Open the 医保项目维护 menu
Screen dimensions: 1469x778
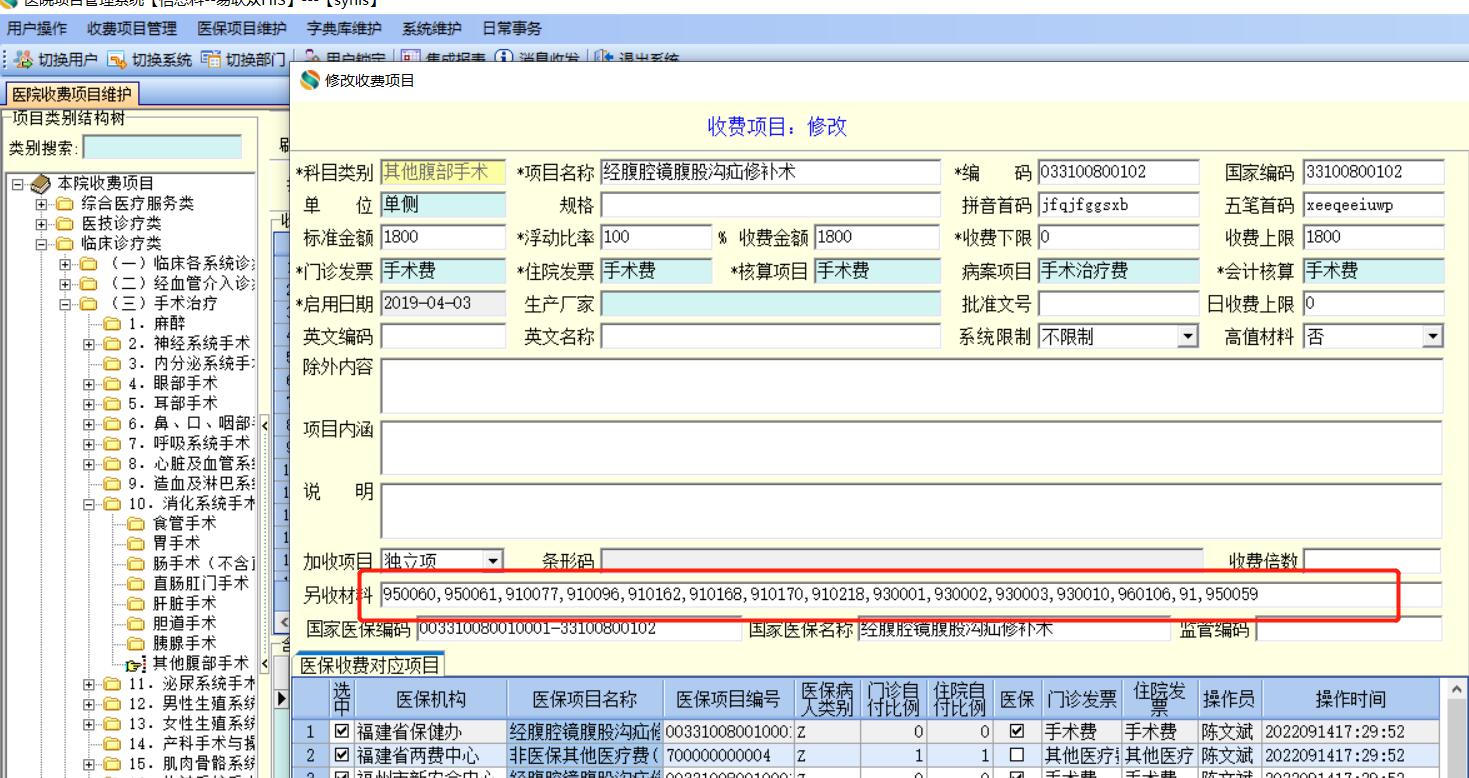pos(242,30)
